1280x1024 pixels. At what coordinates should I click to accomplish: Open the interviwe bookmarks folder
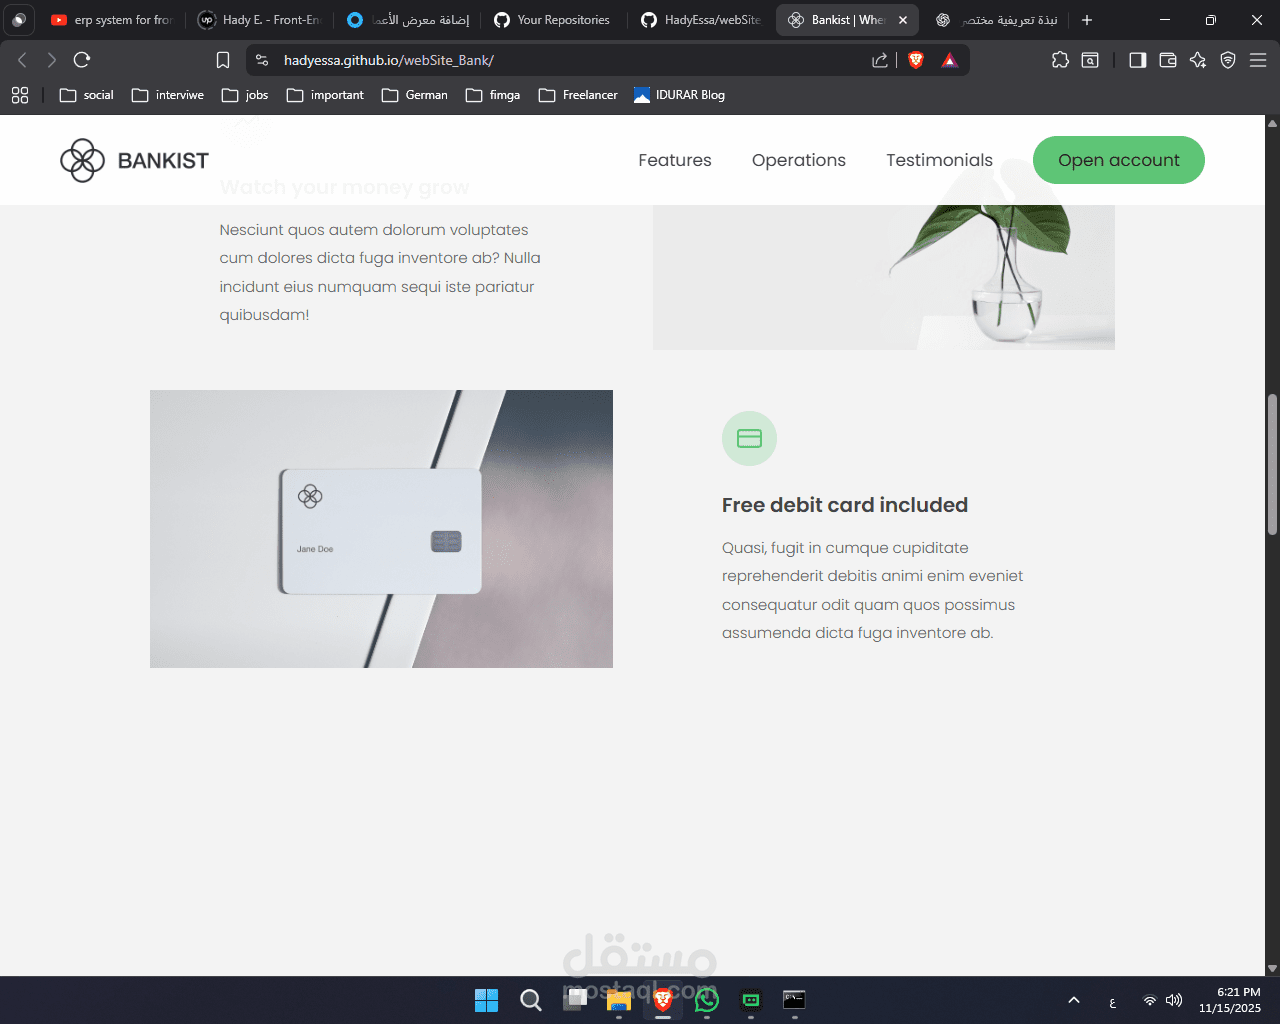click(168, 95)
